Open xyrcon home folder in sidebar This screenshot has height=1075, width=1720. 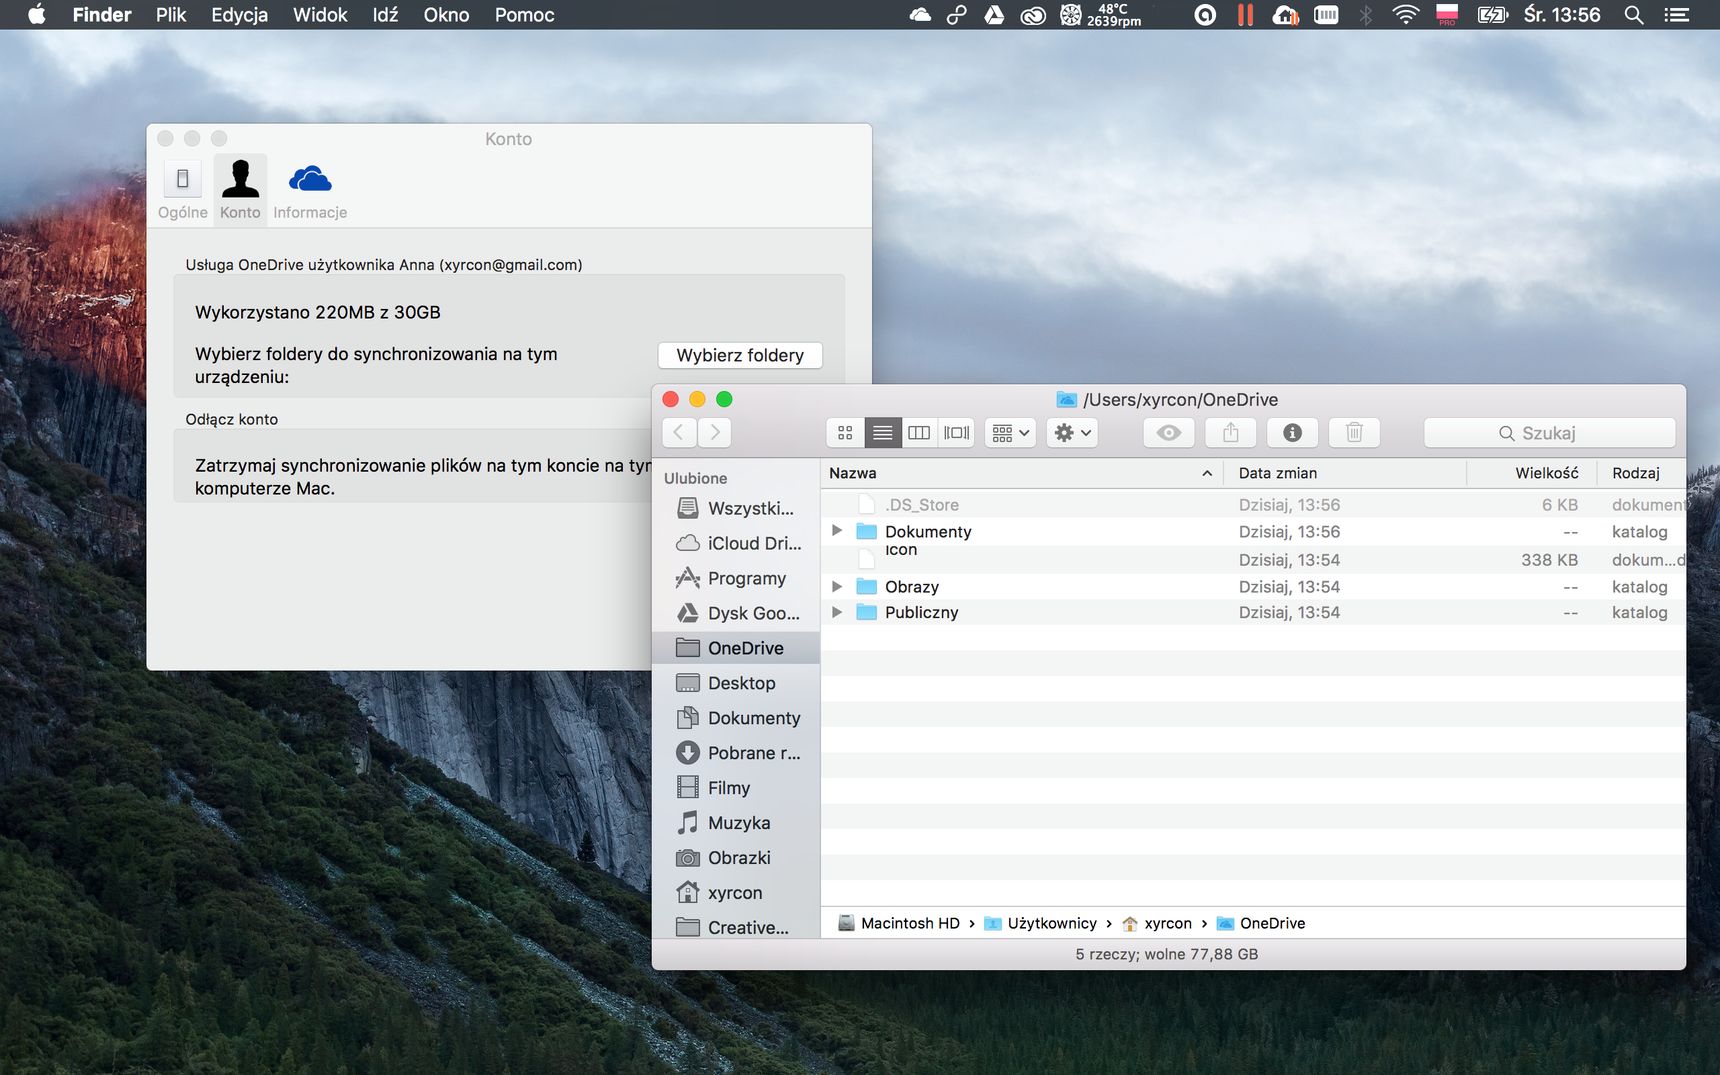pos(736,893)
